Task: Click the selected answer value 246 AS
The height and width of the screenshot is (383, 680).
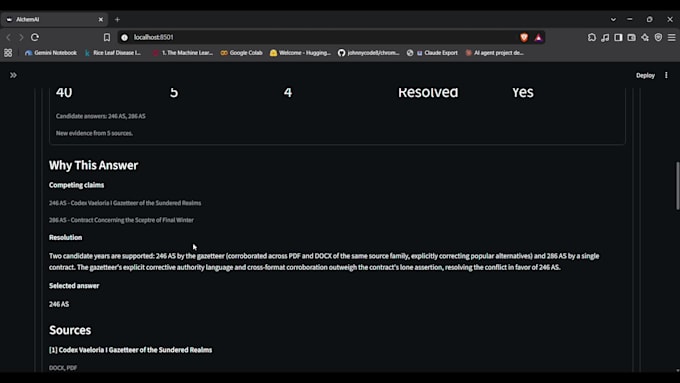Action: pos(59,304)
